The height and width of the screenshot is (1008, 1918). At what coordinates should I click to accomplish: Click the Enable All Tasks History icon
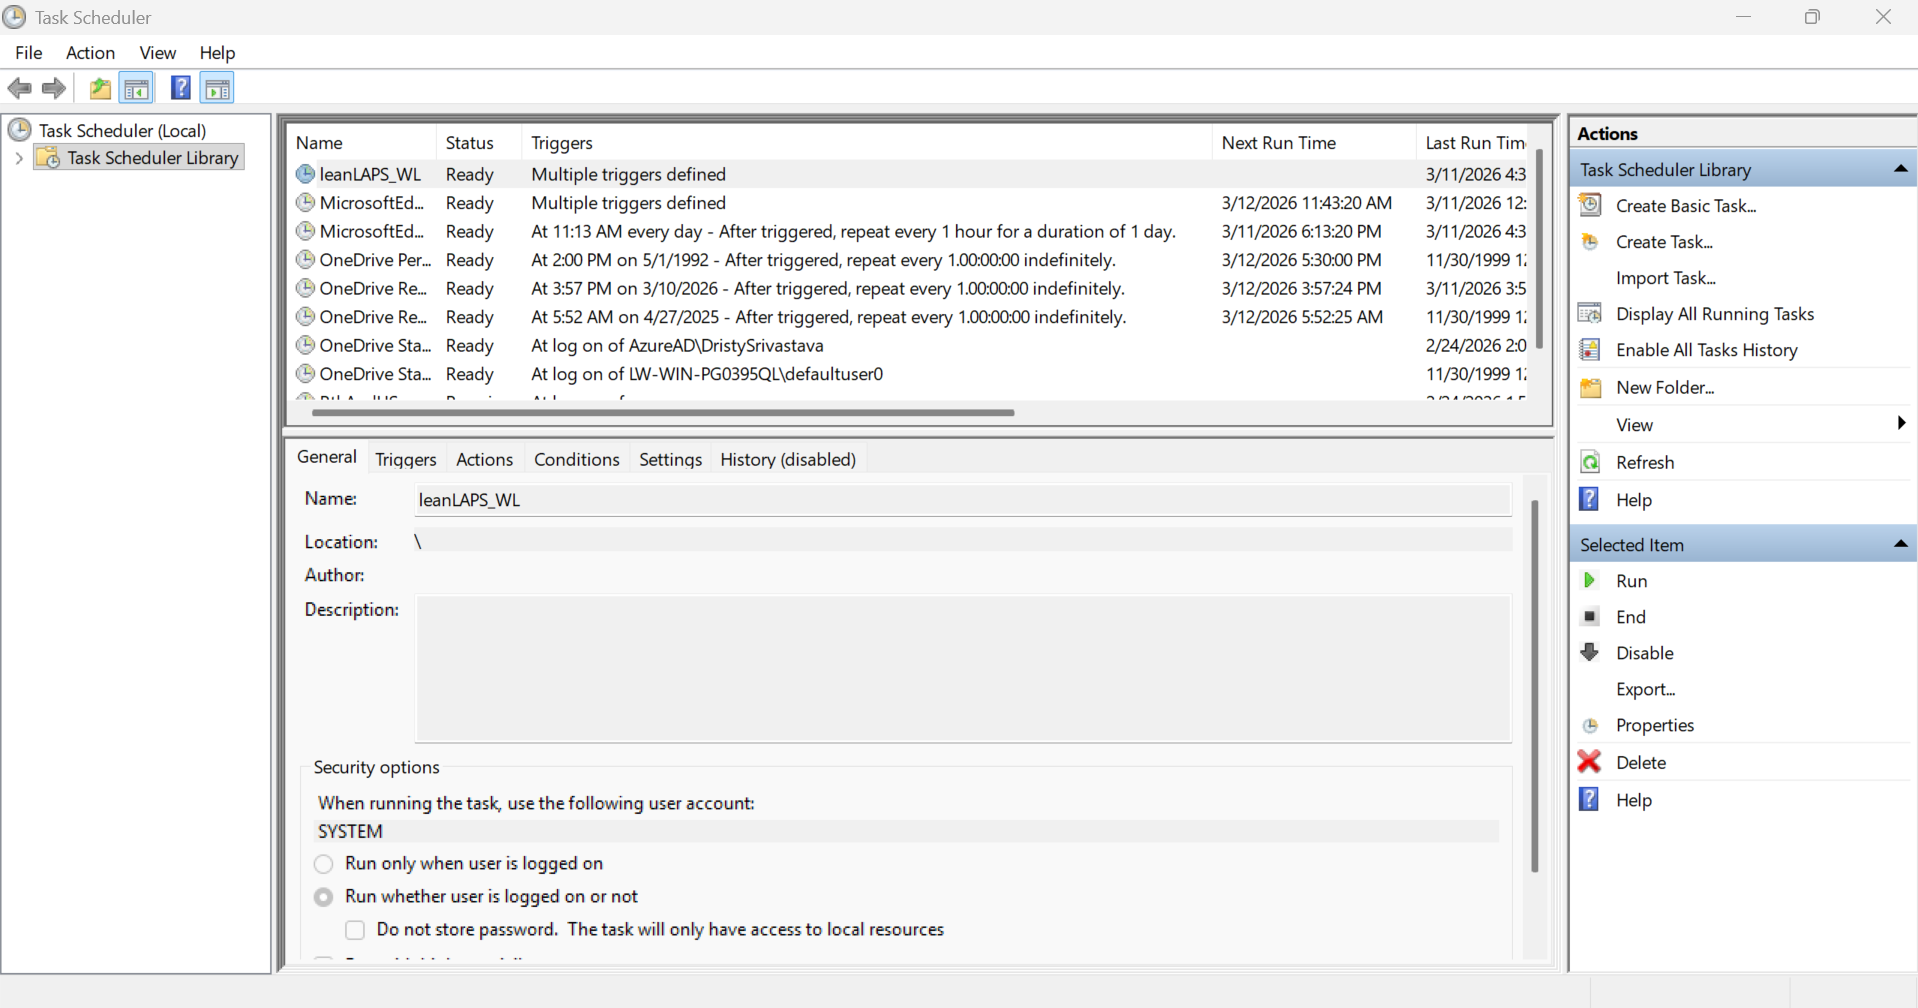1589,349
